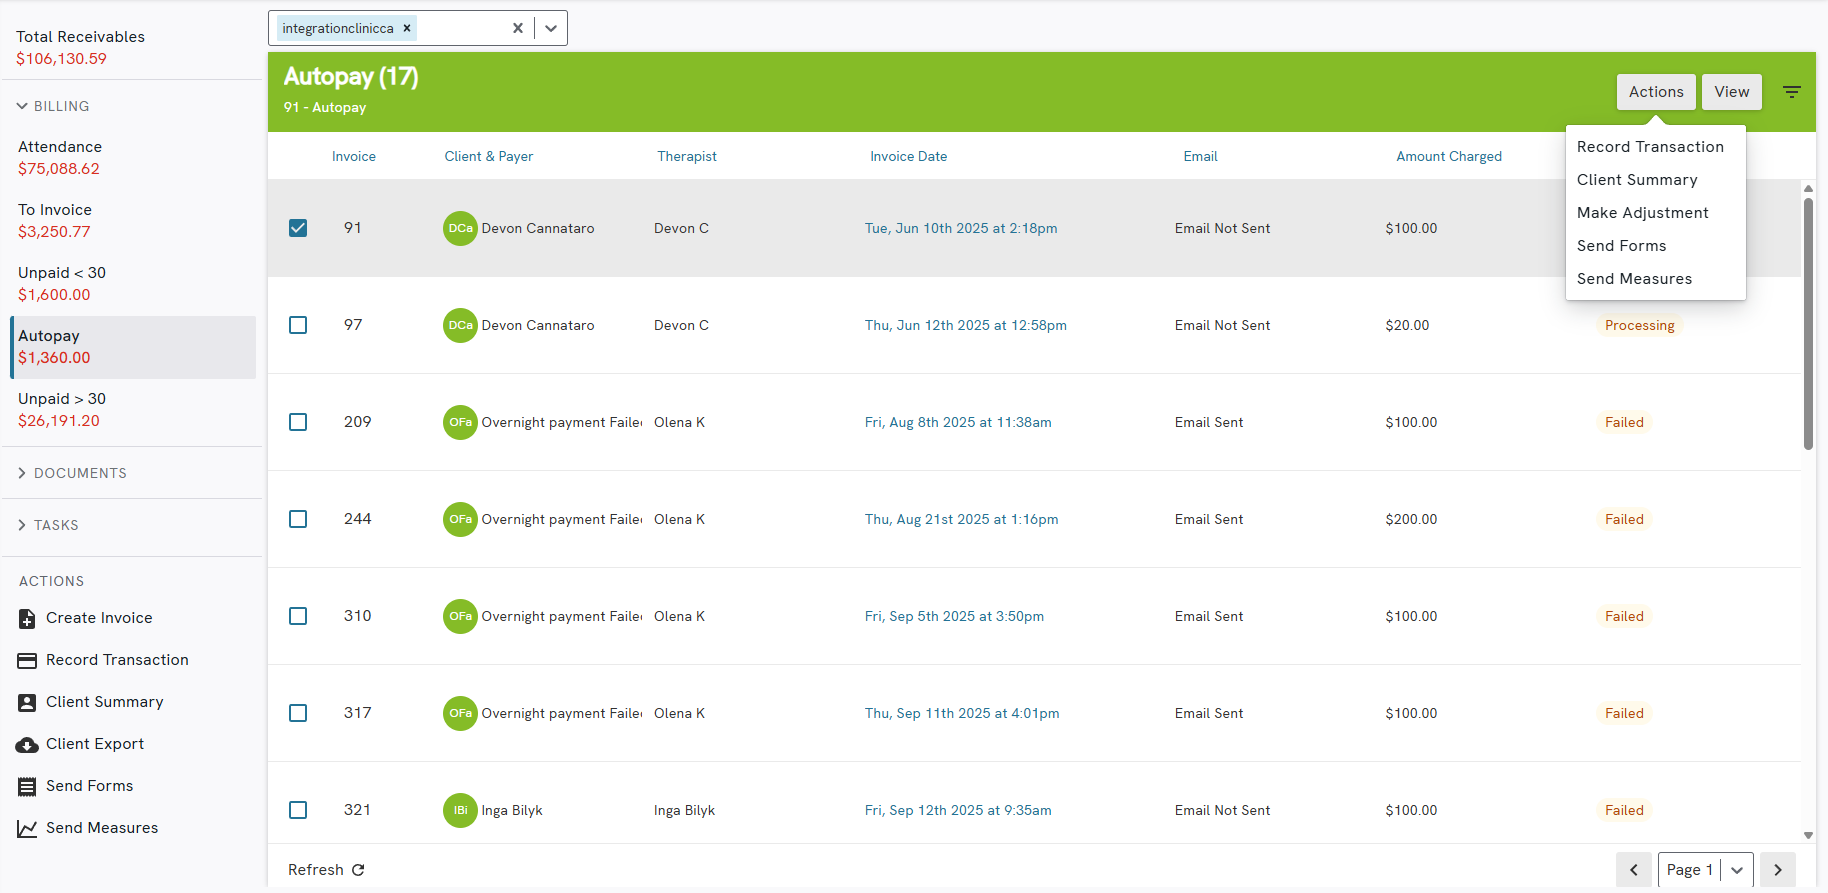Click the OFa avatar on invoice 244
1828x893 pixels.
coord(460,519)
